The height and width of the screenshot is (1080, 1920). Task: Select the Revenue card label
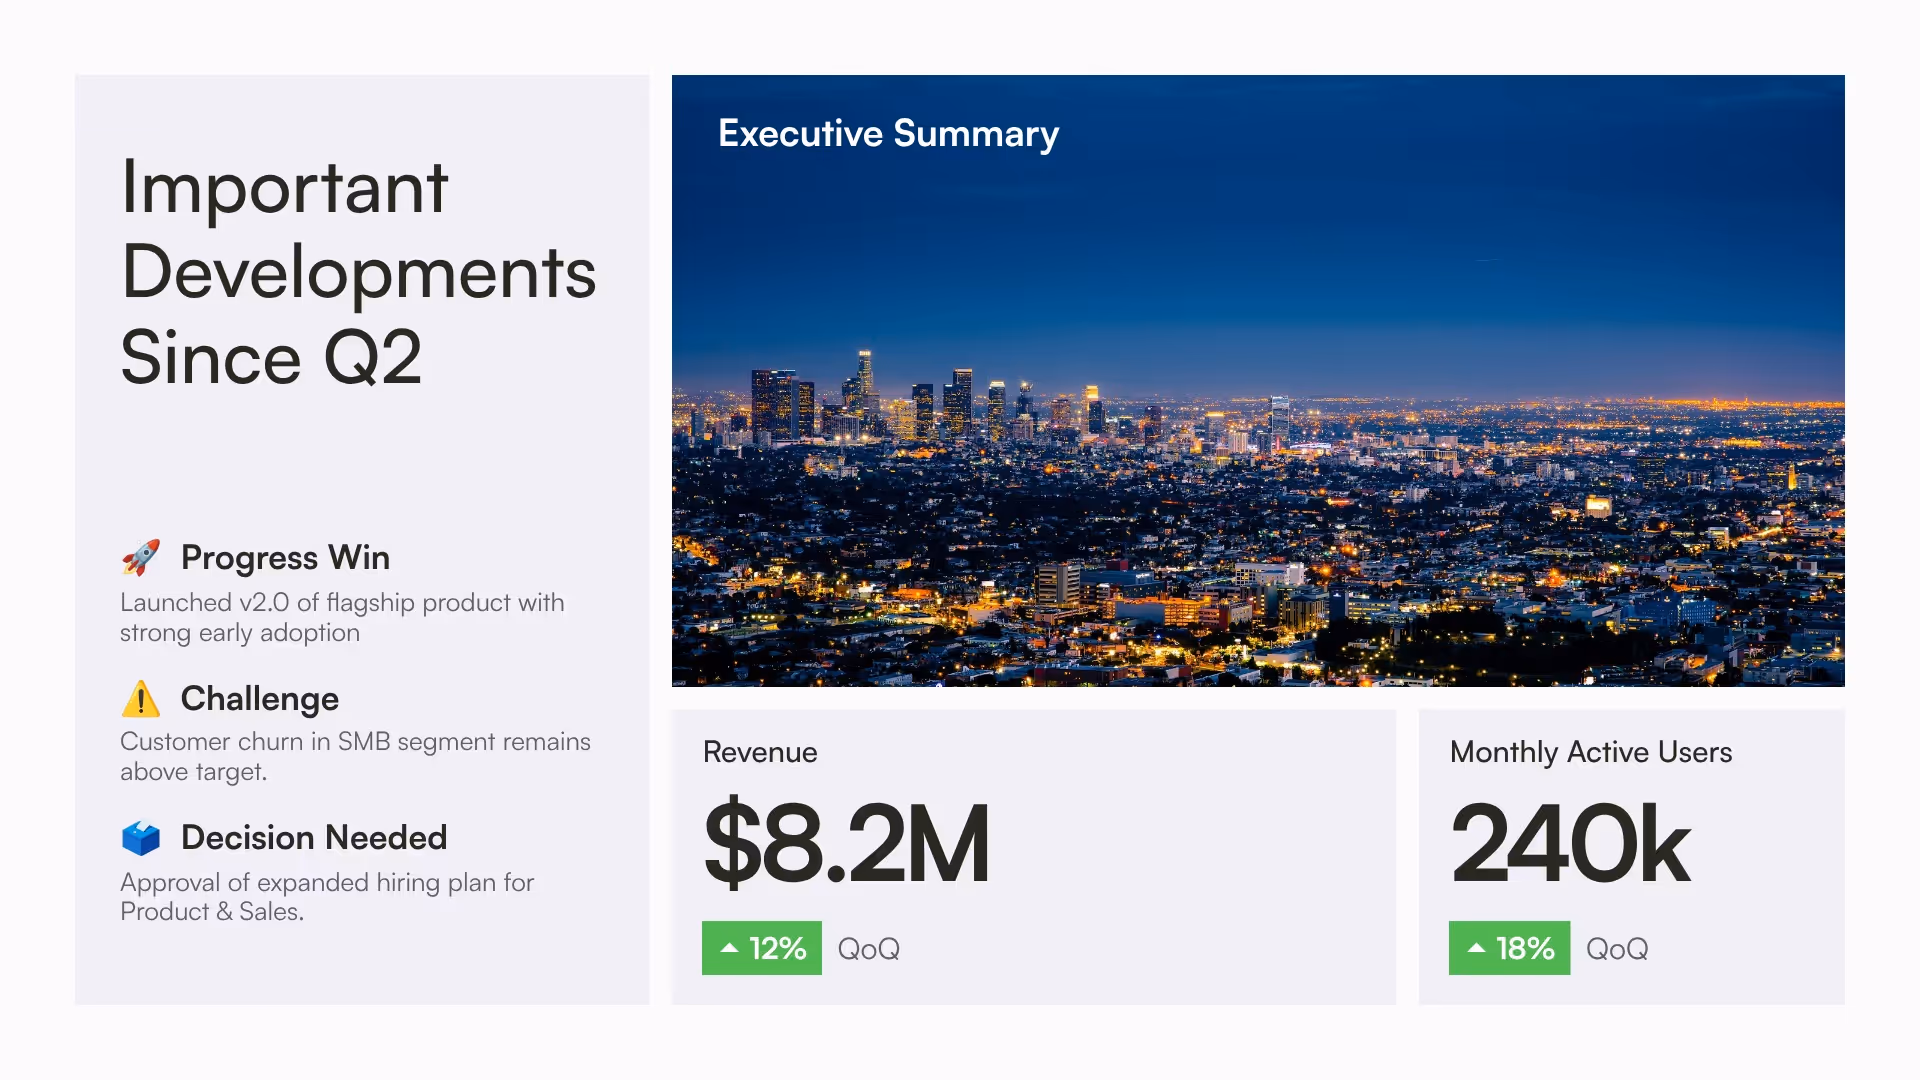[760, 752]
